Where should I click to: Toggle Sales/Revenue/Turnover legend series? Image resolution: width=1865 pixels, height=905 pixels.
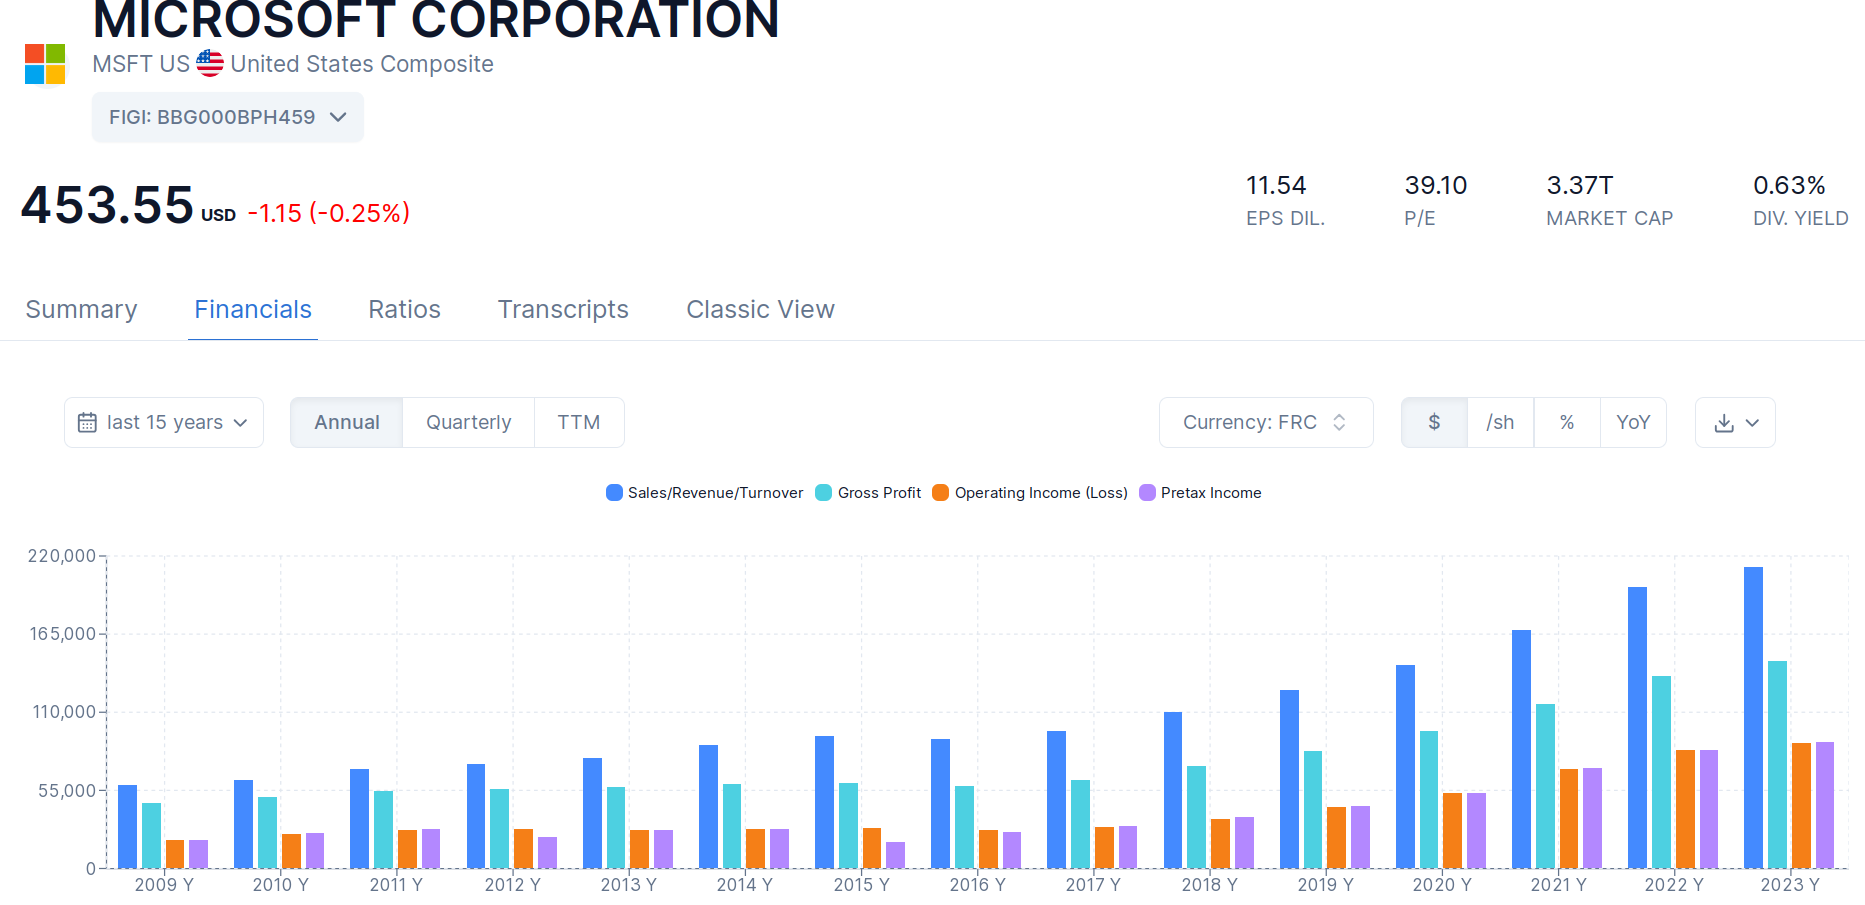(x=705, y=493)
